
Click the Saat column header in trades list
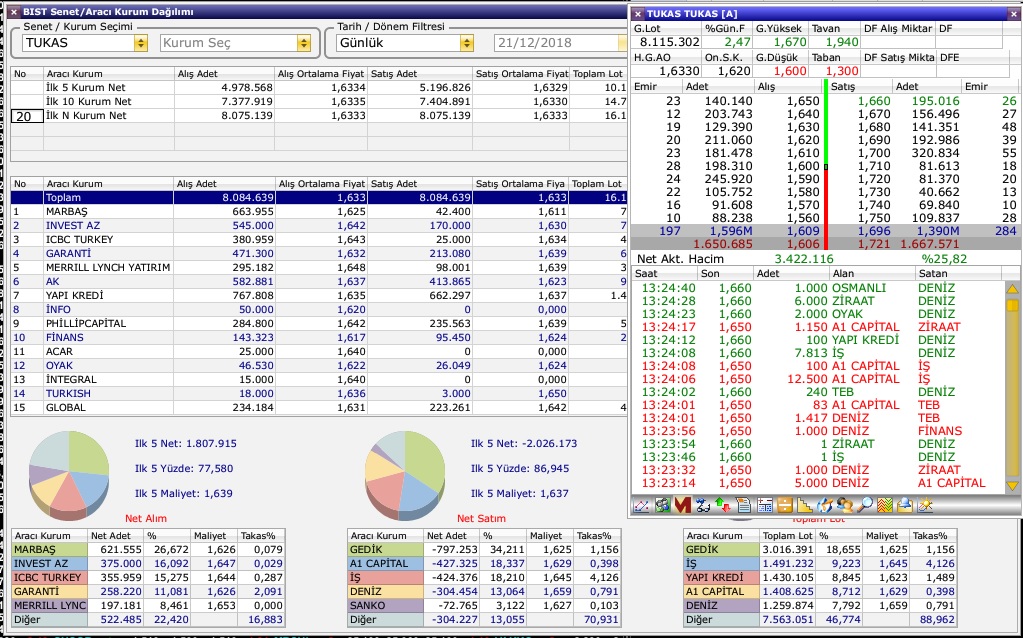tap(666, 274)
